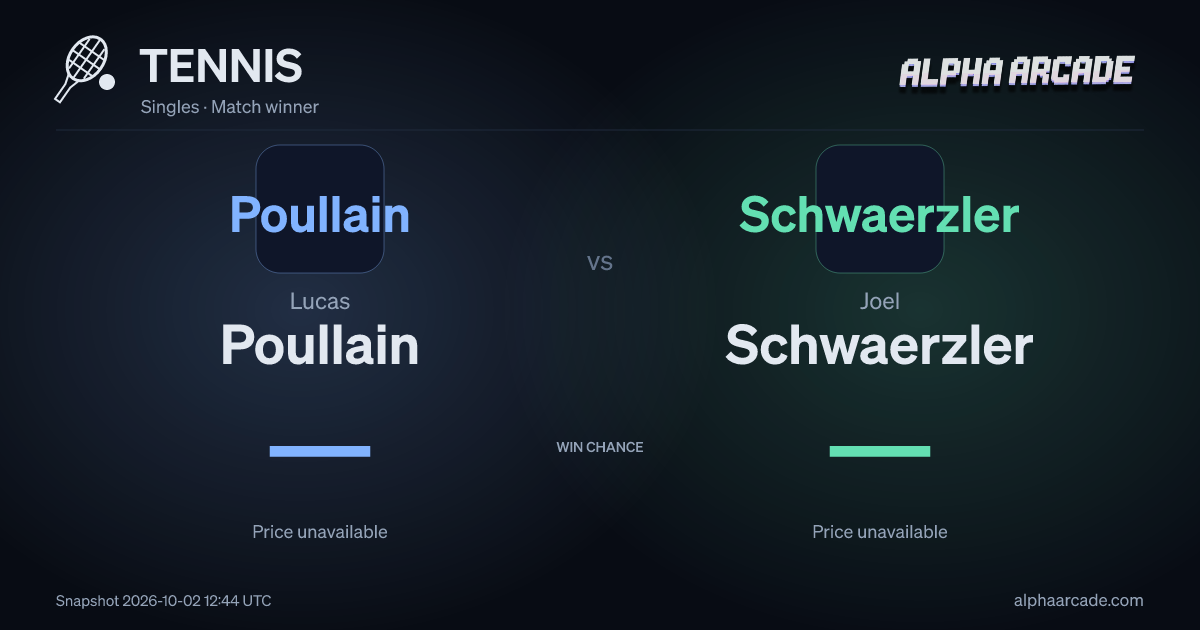
Task: Click the TENNIS heading
Action: click(x=221, y=66)
